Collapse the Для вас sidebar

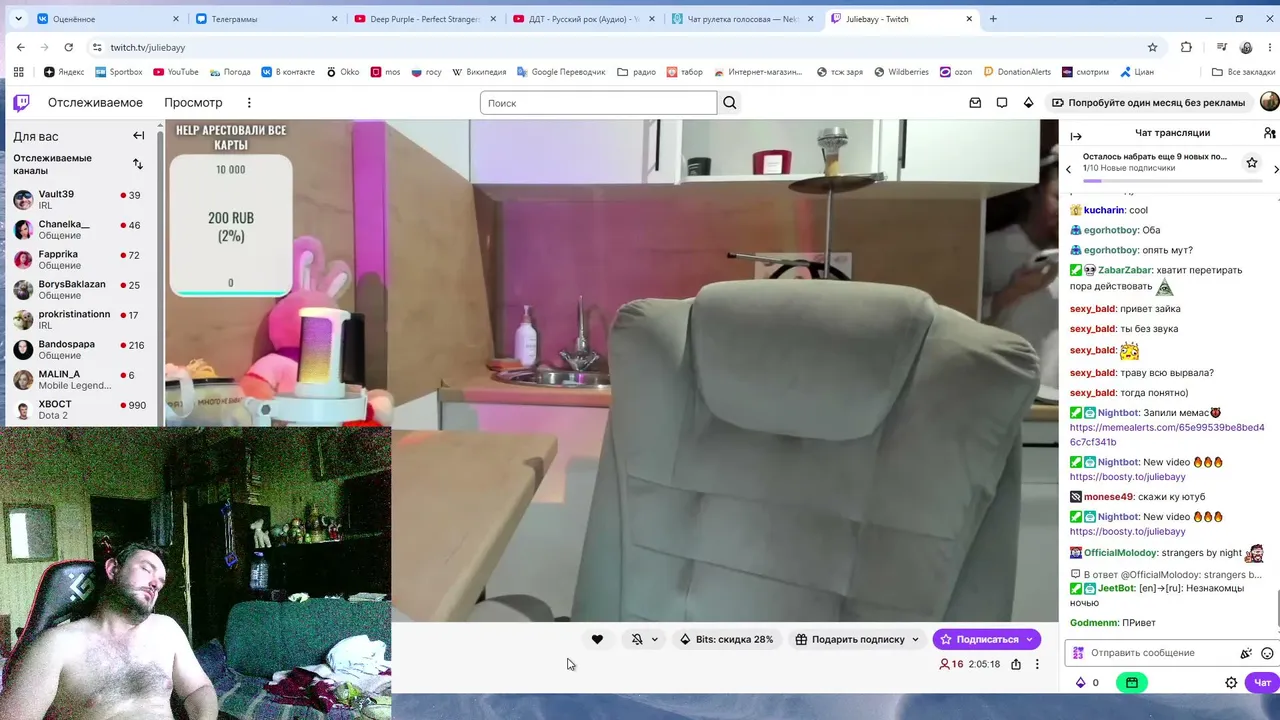pos(139,136)
